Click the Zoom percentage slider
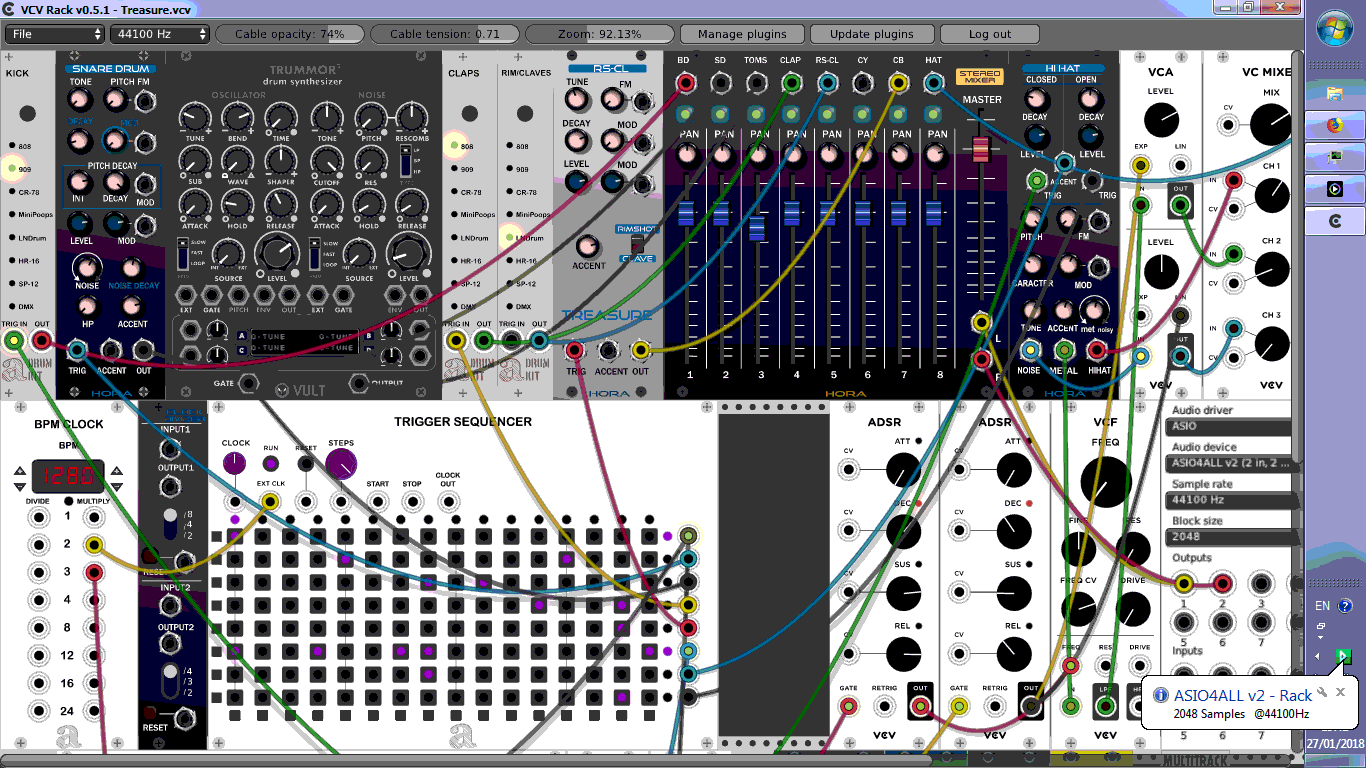This screenshot has height=768, width=1366. tap(600, 34)
